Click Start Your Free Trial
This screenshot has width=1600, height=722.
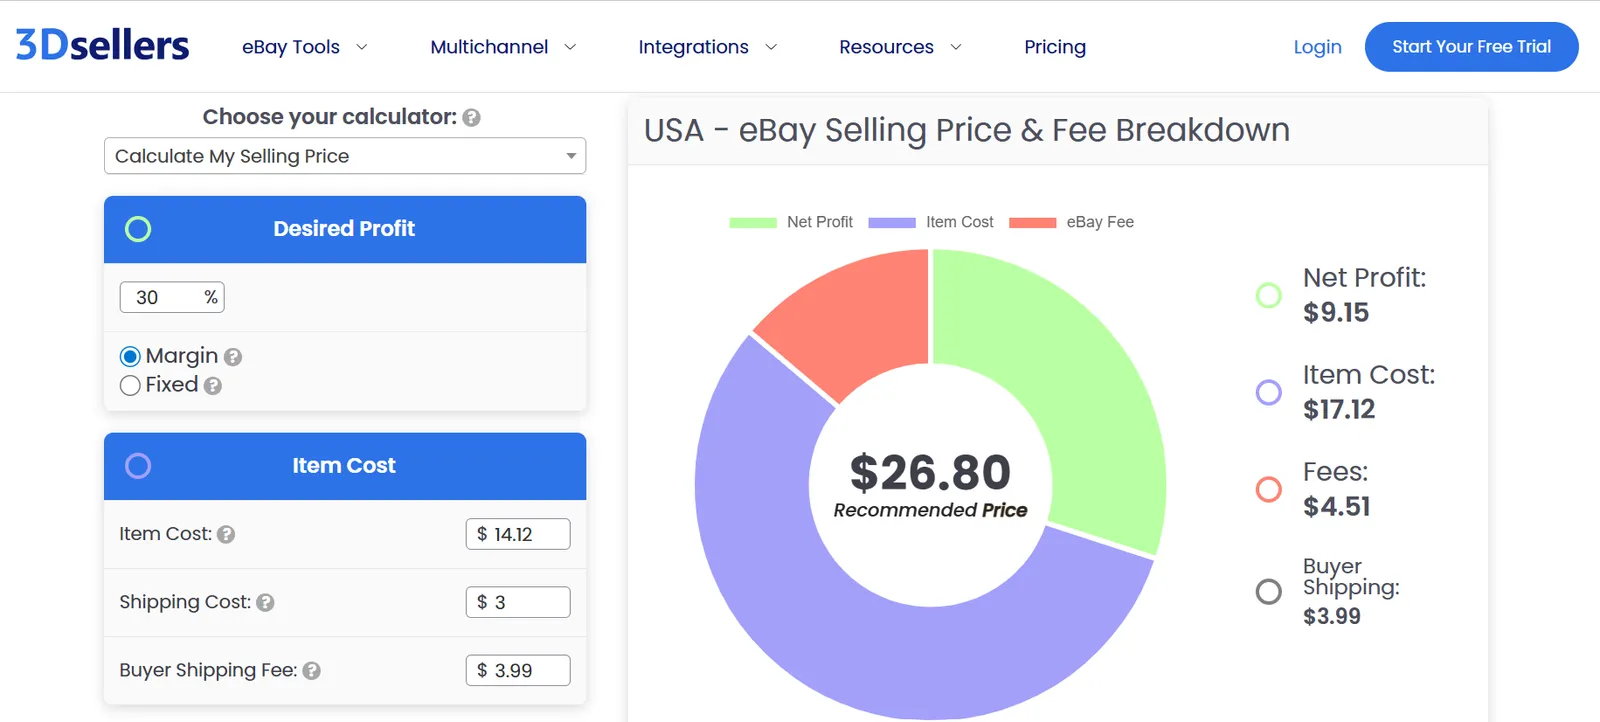(1471, 46)
